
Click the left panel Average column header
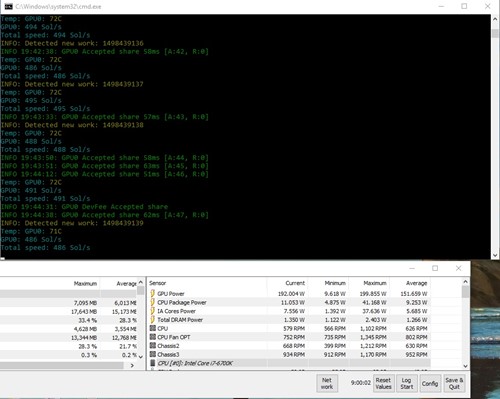click(x=127, y=283)
